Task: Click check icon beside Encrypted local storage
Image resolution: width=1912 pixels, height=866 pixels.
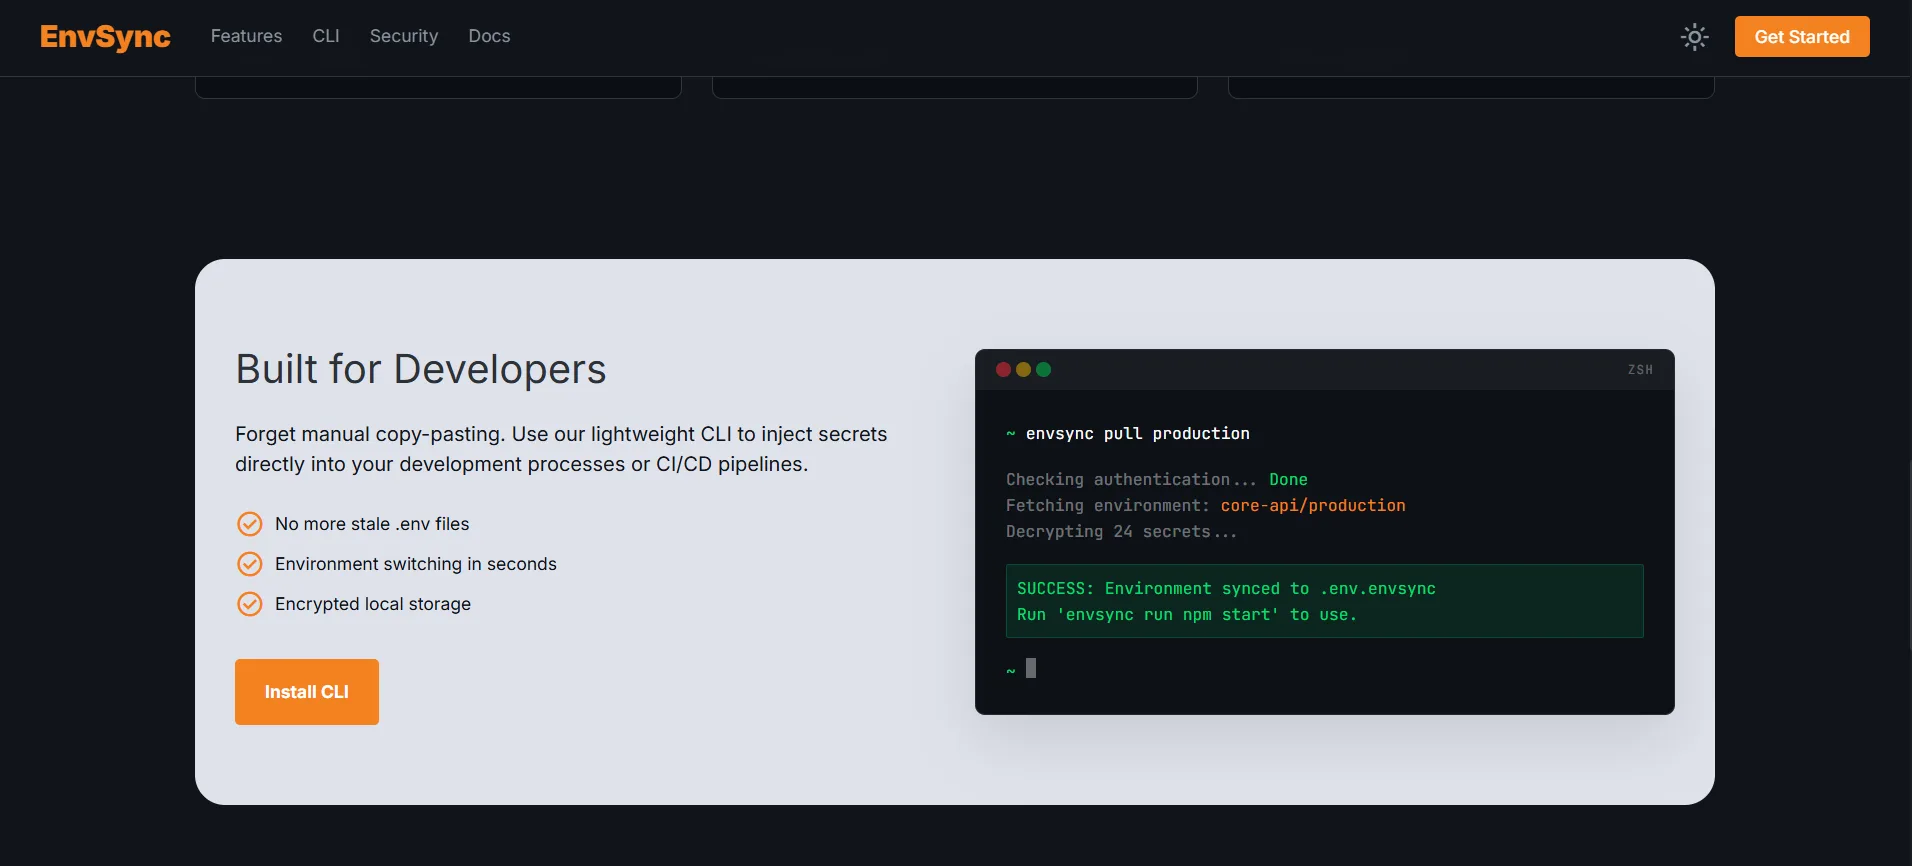Action: [x=249, y=604]
